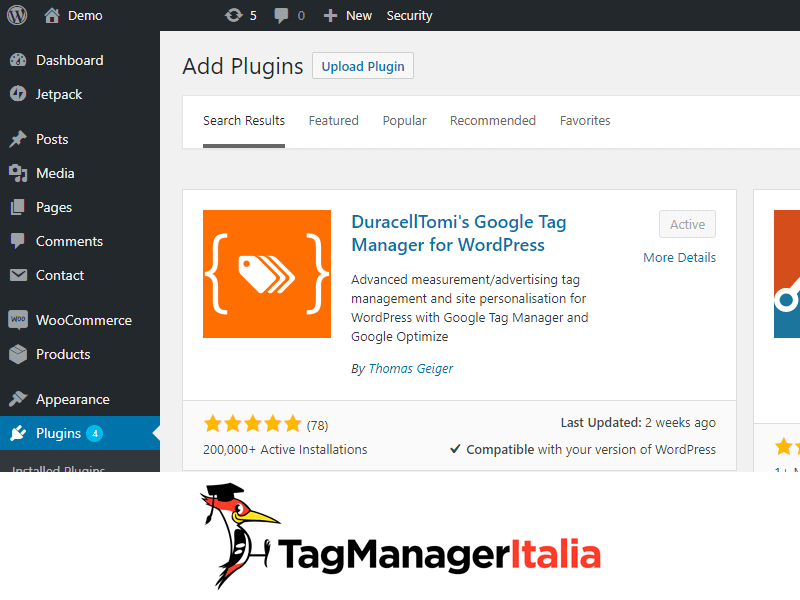Click the Dashboard gauge icon
Viewport: 800px width, 600px height.
coord(18,60)
